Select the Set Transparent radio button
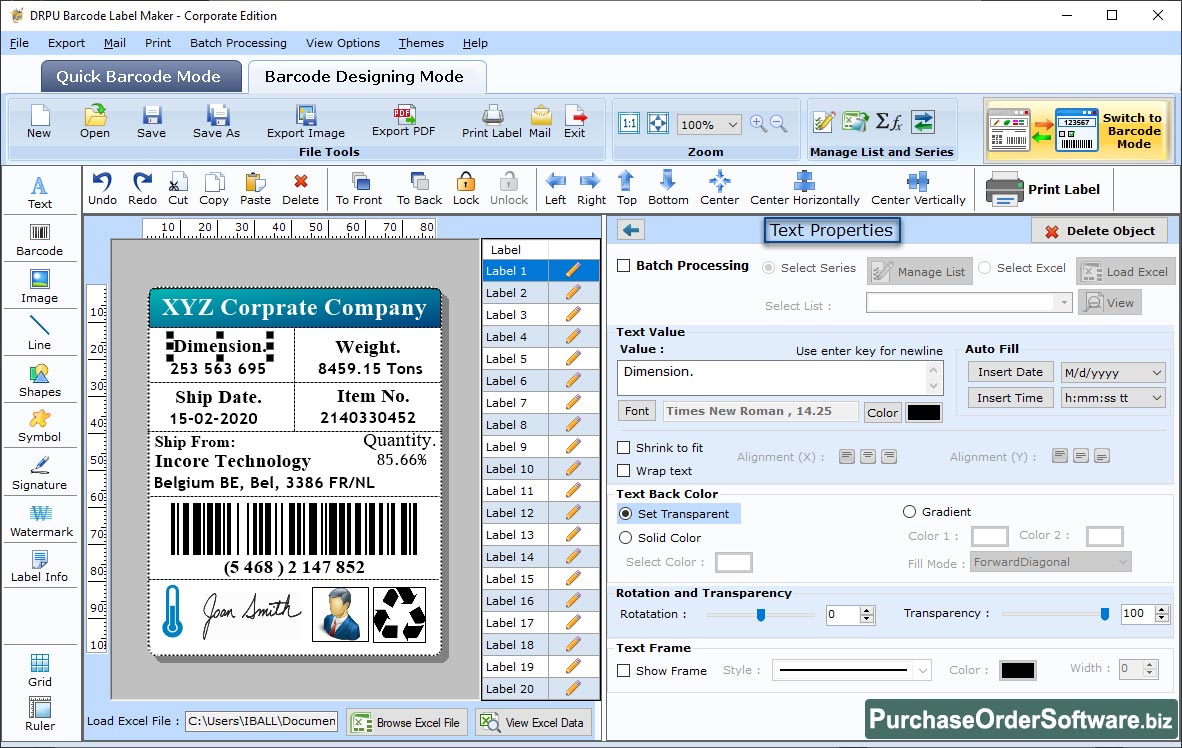Viewport: 1182px width, 748px height. click(626, 513)
